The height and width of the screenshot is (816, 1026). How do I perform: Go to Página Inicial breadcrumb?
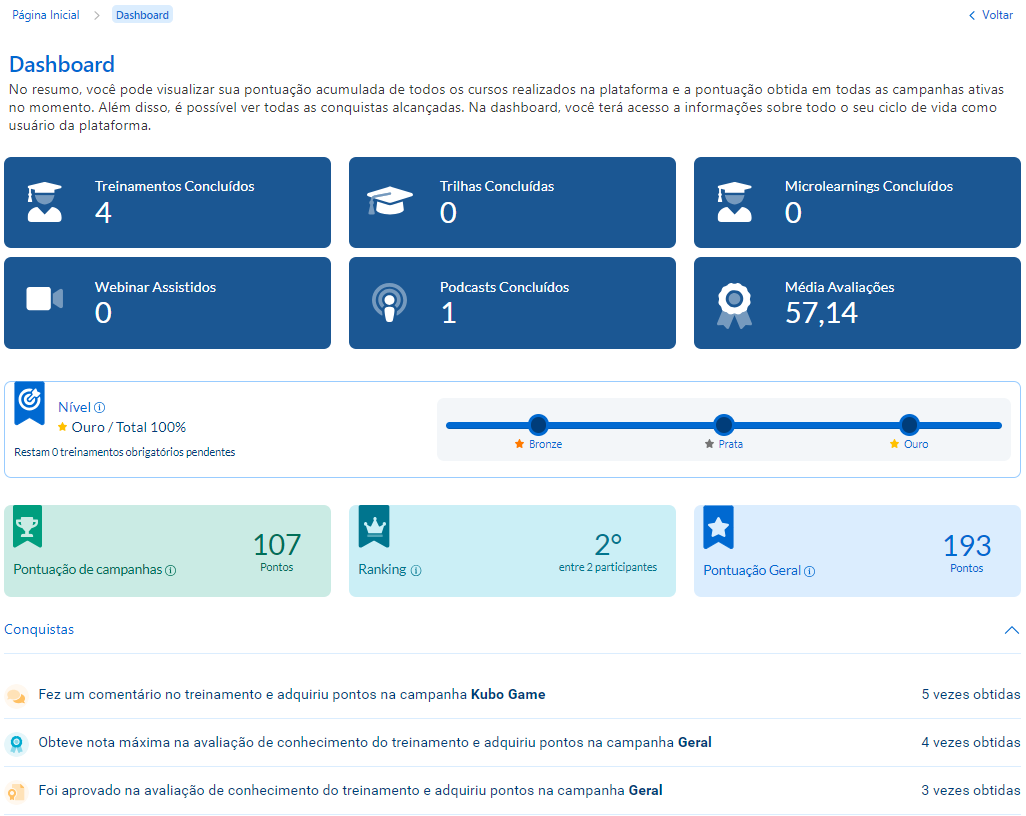46,15
